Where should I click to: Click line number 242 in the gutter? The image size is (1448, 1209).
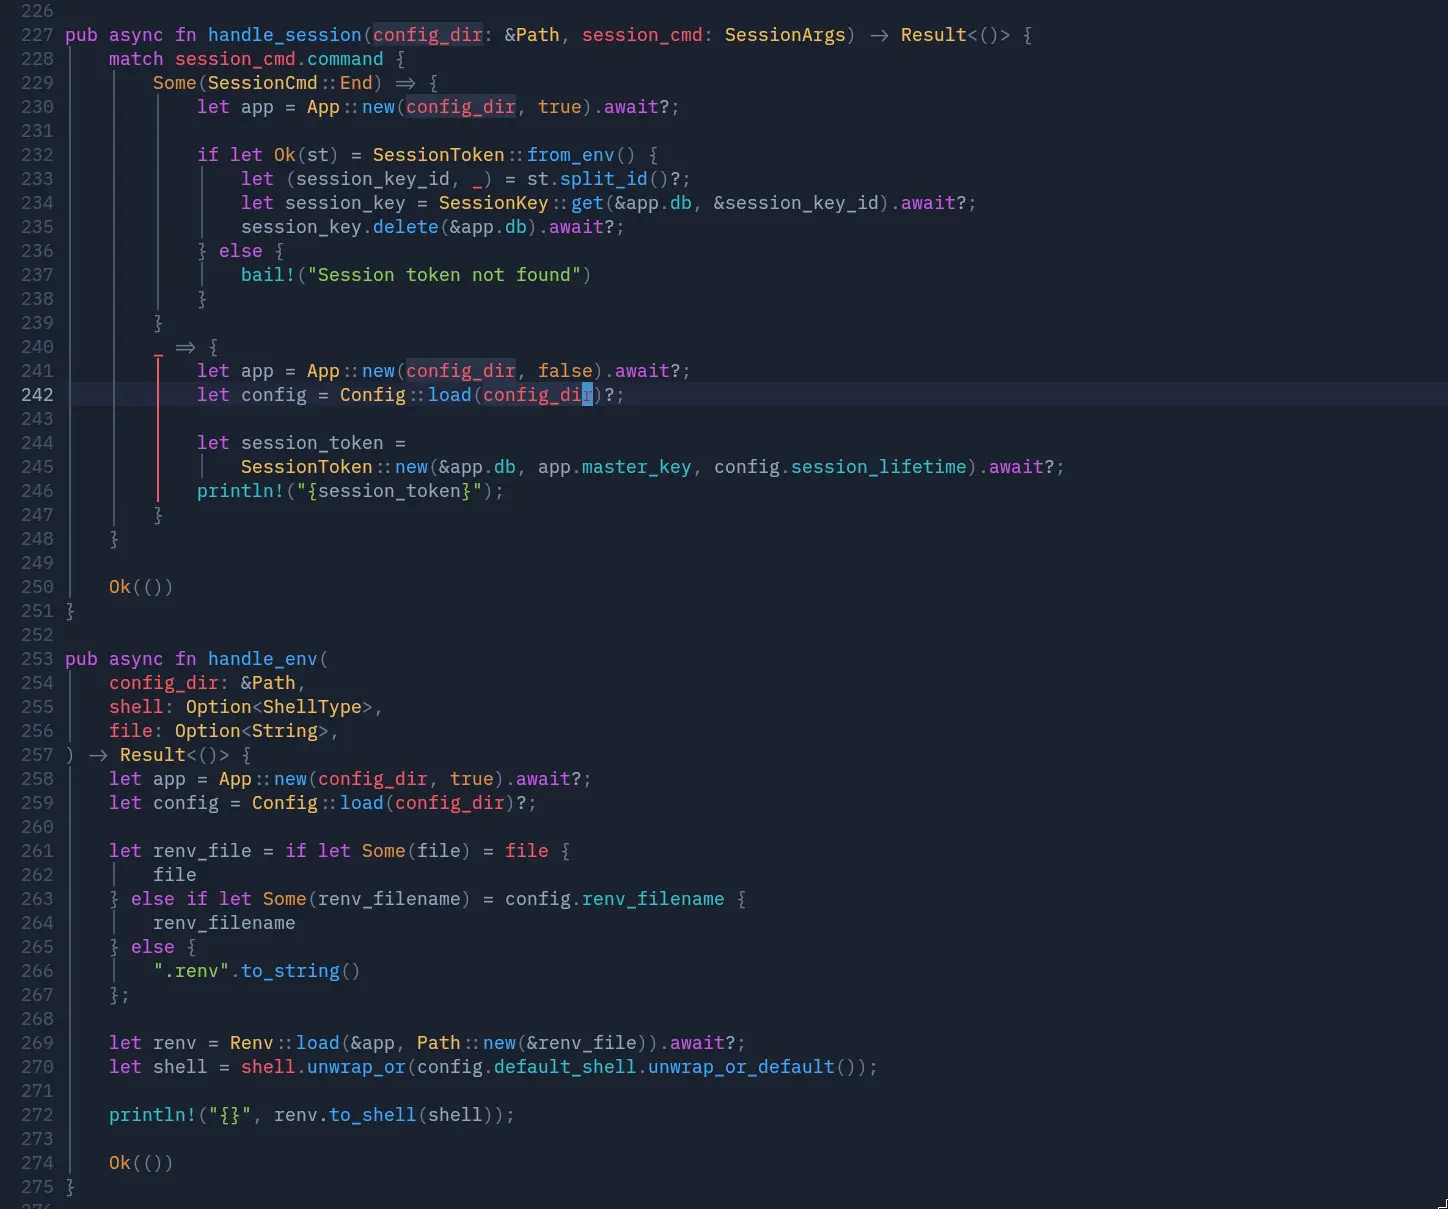click(37, 395)
